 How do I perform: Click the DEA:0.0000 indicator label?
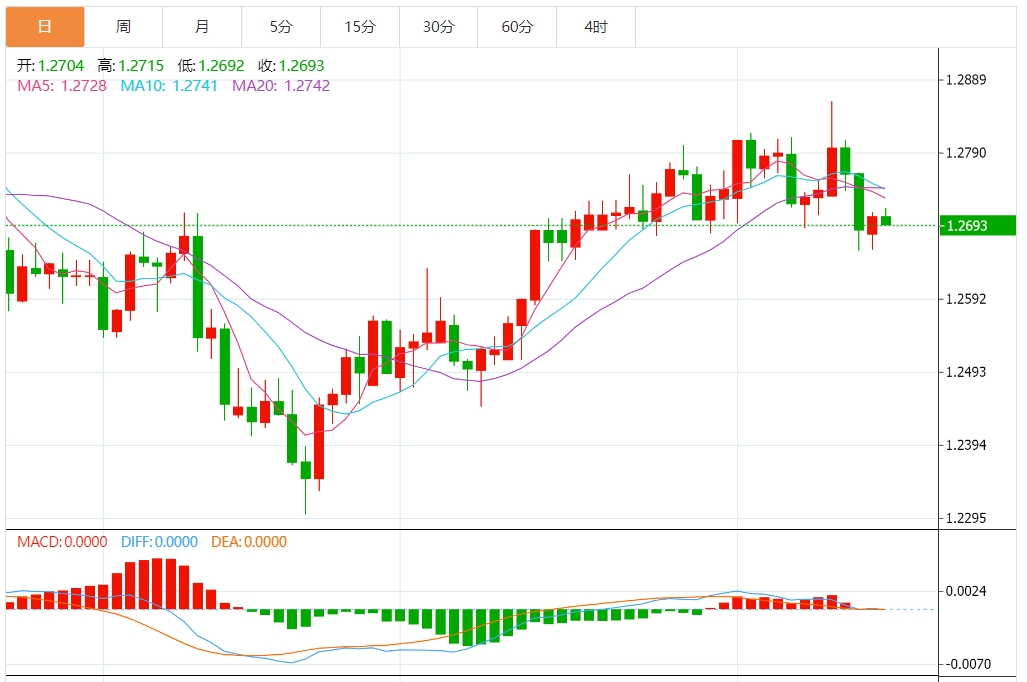(249, 542)
